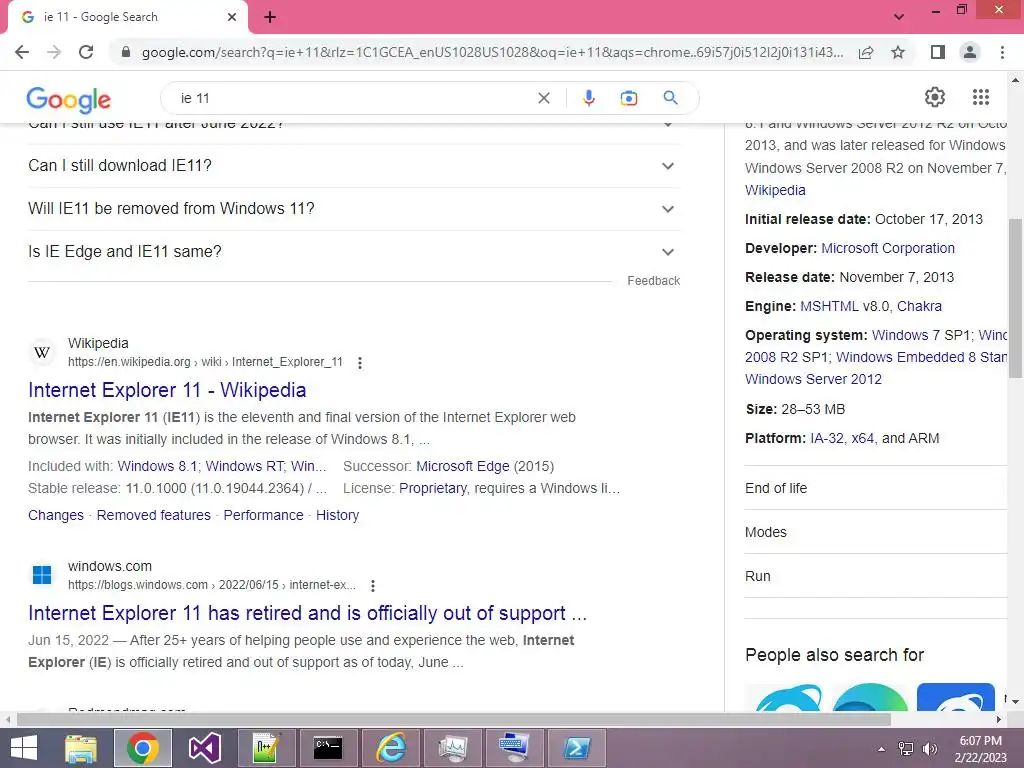This screenshot has width=1024, height=768.
Task: Click the address bar URL
Action: (x=492, y=52)
